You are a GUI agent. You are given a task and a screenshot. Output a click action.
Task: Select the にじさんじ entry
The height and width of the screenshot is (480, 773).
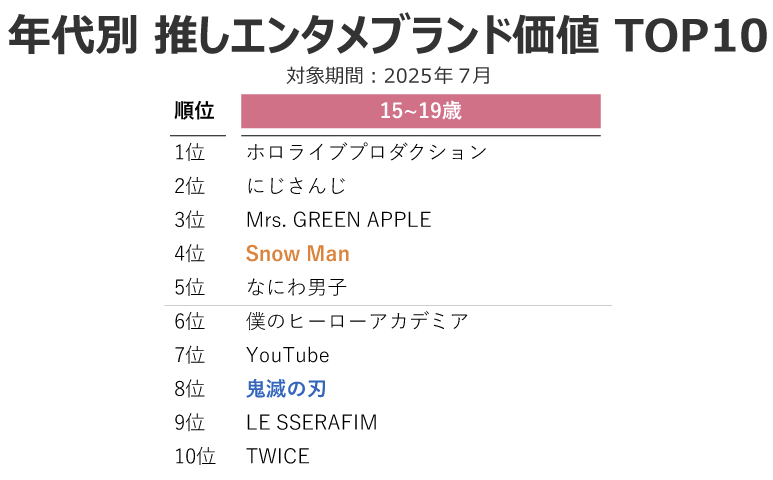[296, 186]
